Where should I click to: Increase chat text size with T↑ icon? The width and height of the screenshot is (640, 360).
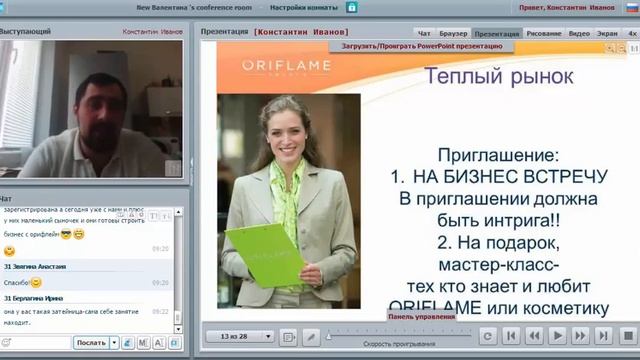click(x=154, y=216)
